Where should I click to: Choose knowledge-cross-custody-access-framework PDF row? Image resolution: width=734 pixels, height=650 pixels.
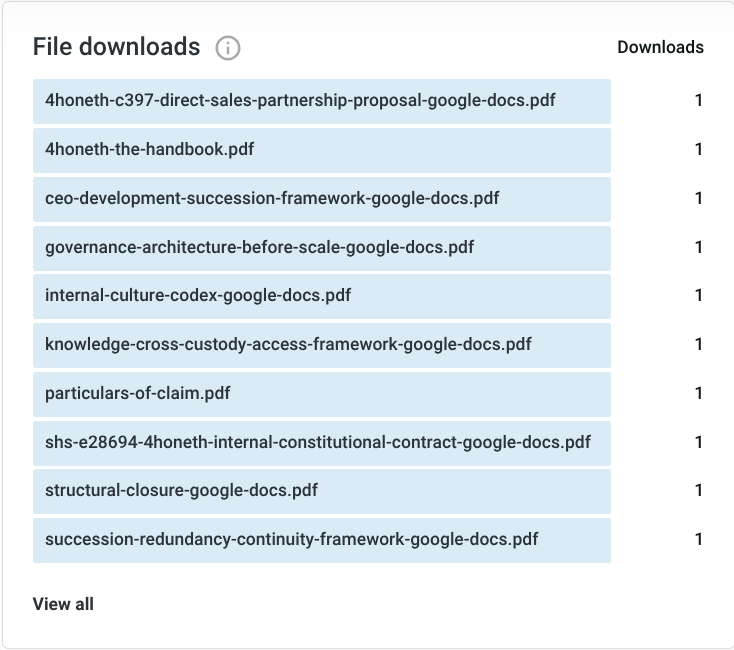pyautogui.click(x=288, y=345)
